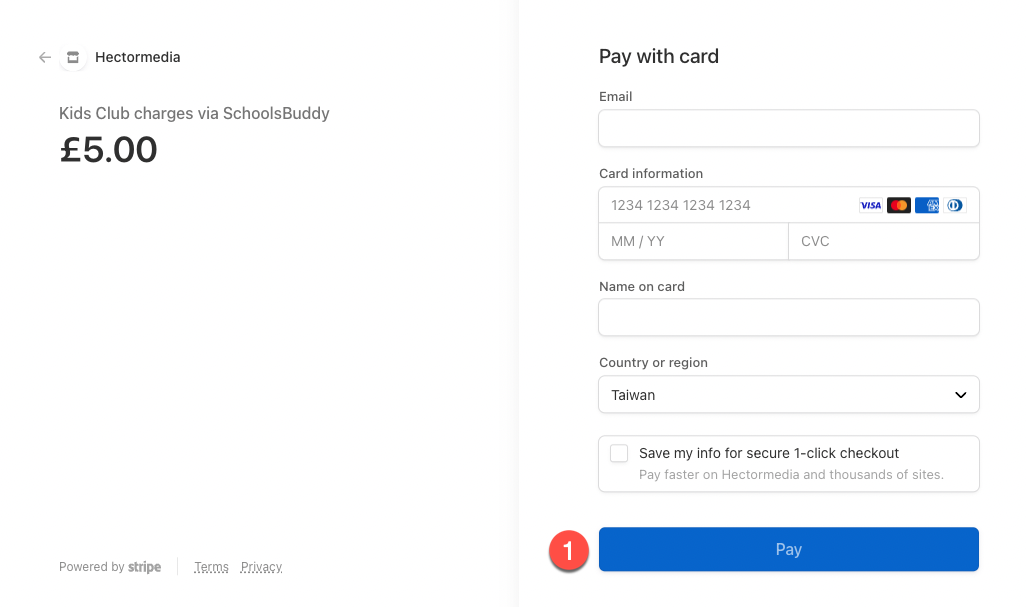Open the Privacy link
The height and width of the screenshot is (607, 1026).
(261, 566)
